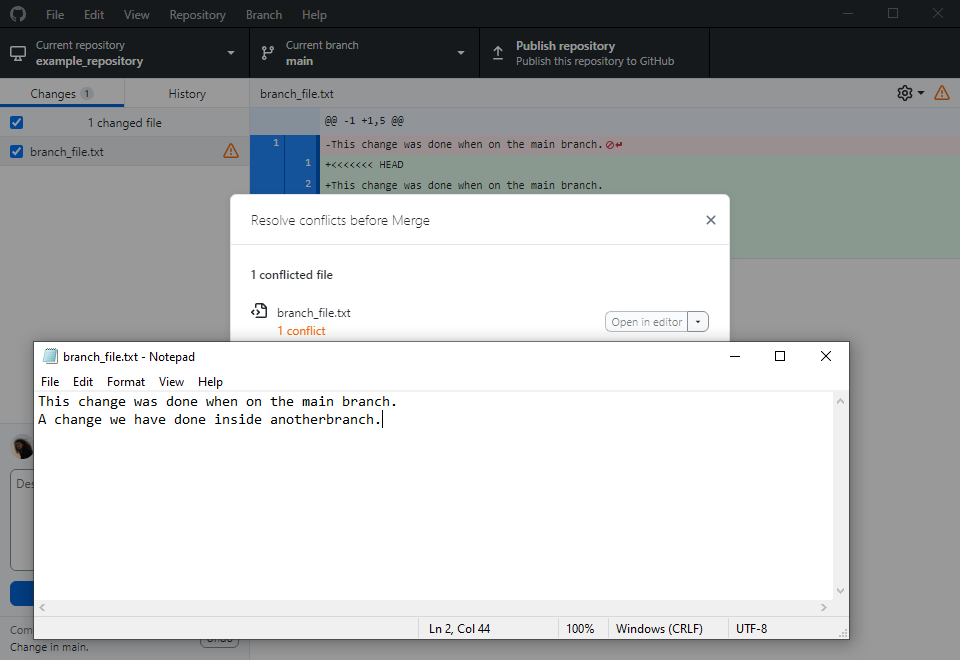Image resolution: width=960 pixels, height=660 pixels.
Task: Click the Ln 2, Col 44 status entry
Action: [459, 629]
